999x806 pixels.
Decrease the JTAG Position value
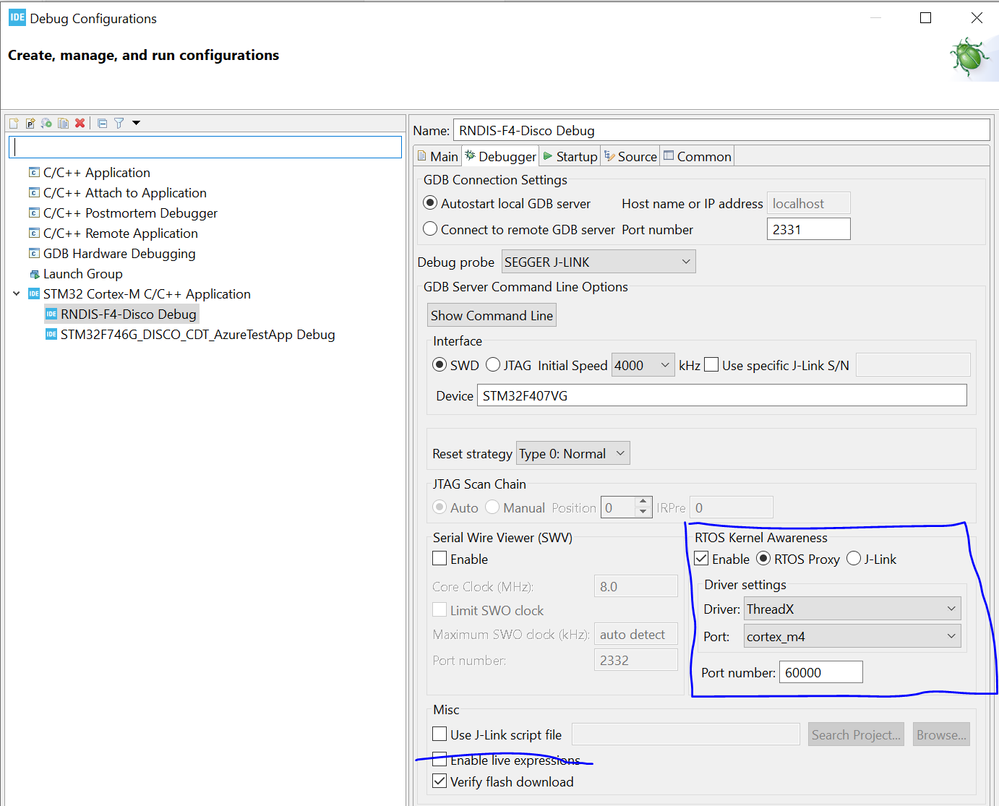click(643, 512)
